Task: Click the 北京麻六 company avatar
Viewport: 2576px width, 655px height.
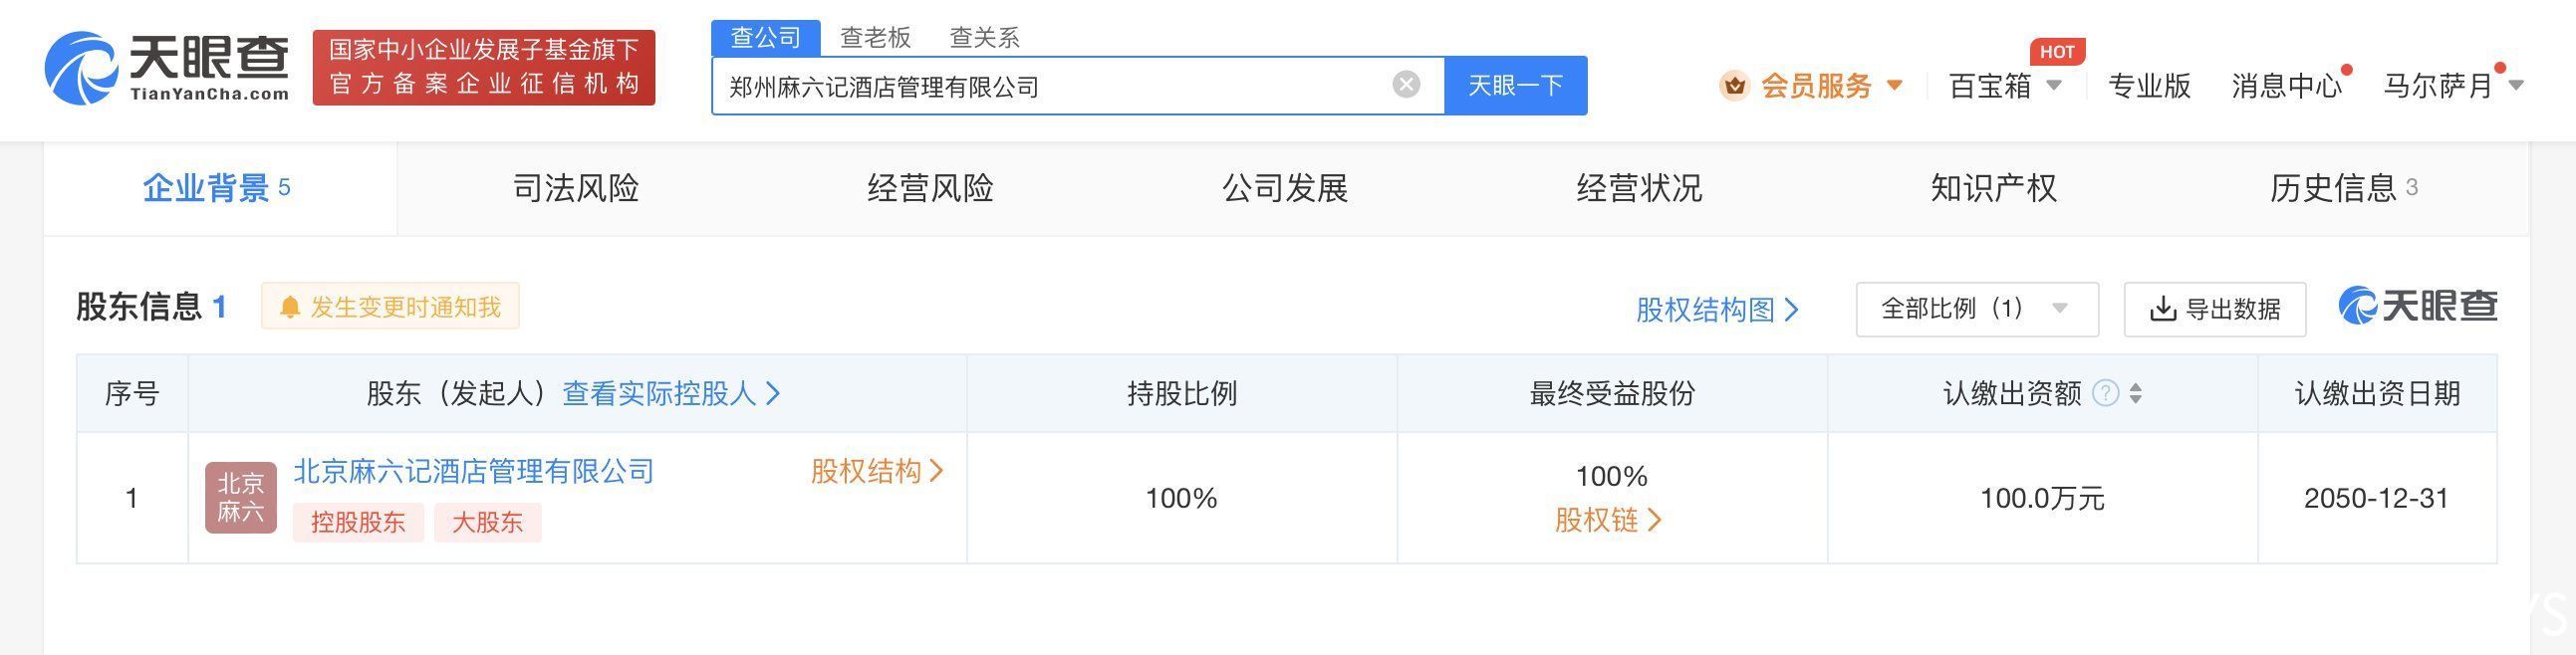Action: pyautogui.click(x=241, y=497)
